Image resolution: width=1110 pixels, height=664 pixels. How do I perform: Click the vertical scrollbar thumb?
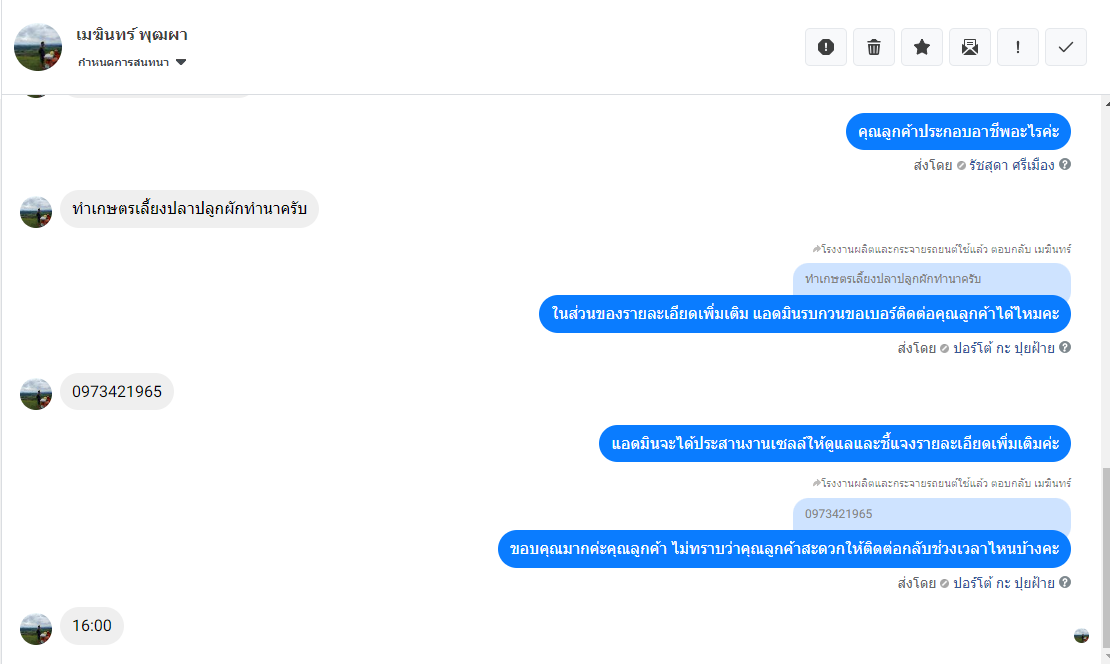point(1106,558)
